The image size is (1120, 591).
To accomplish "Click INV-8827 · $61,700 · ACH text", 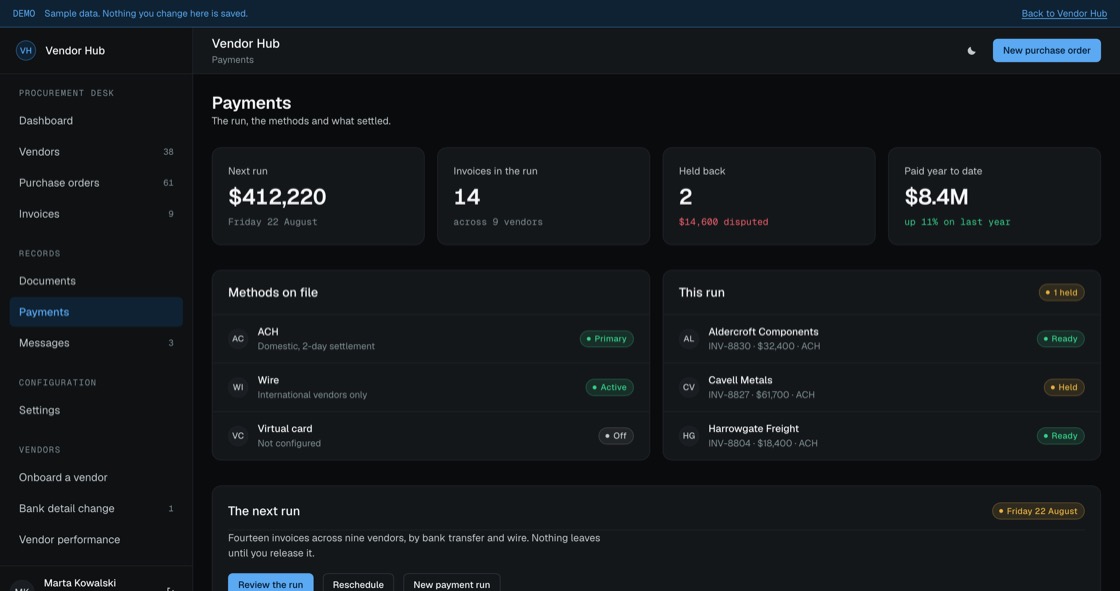I will coord(761,394).
